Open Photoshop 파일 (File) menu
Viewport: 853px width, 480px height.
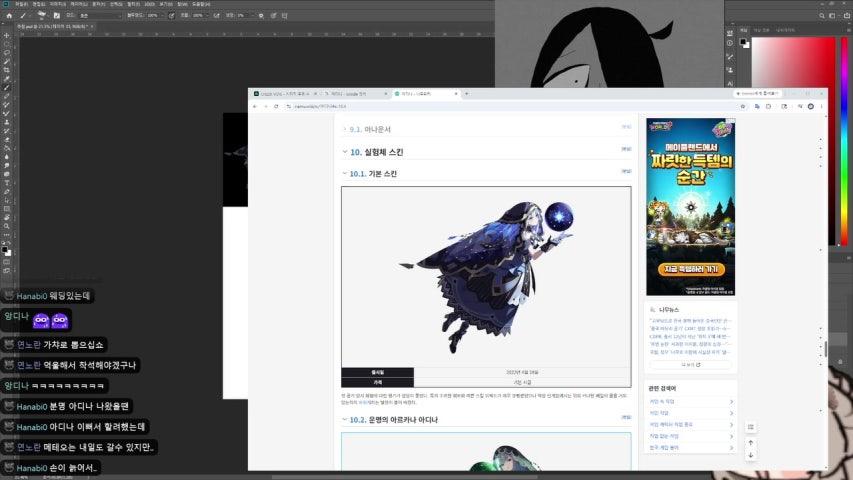point(21,4)
